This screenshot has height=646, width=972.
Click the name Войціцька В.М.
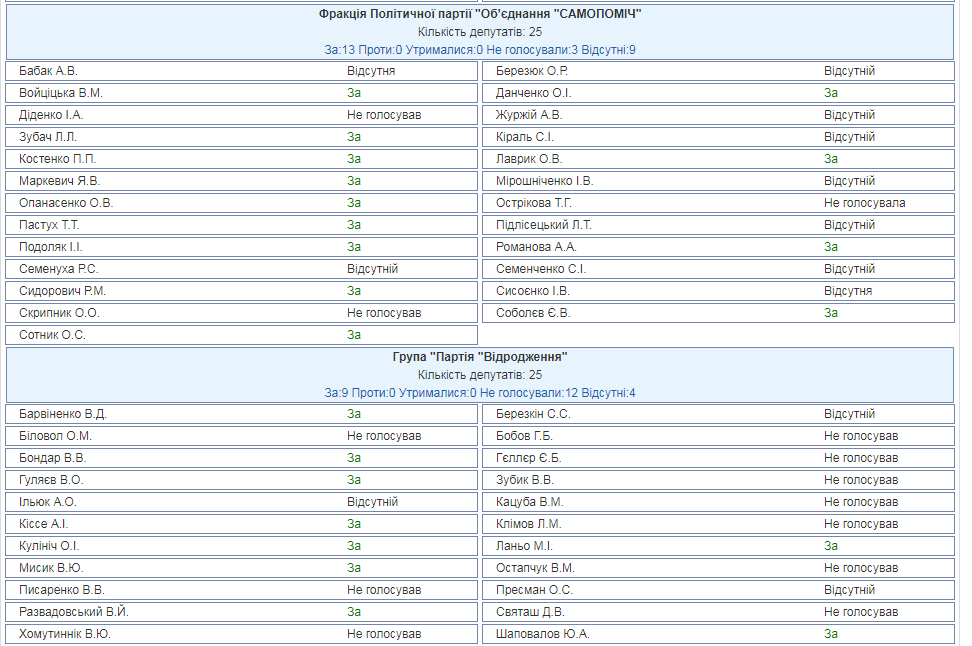coord(61,93)
